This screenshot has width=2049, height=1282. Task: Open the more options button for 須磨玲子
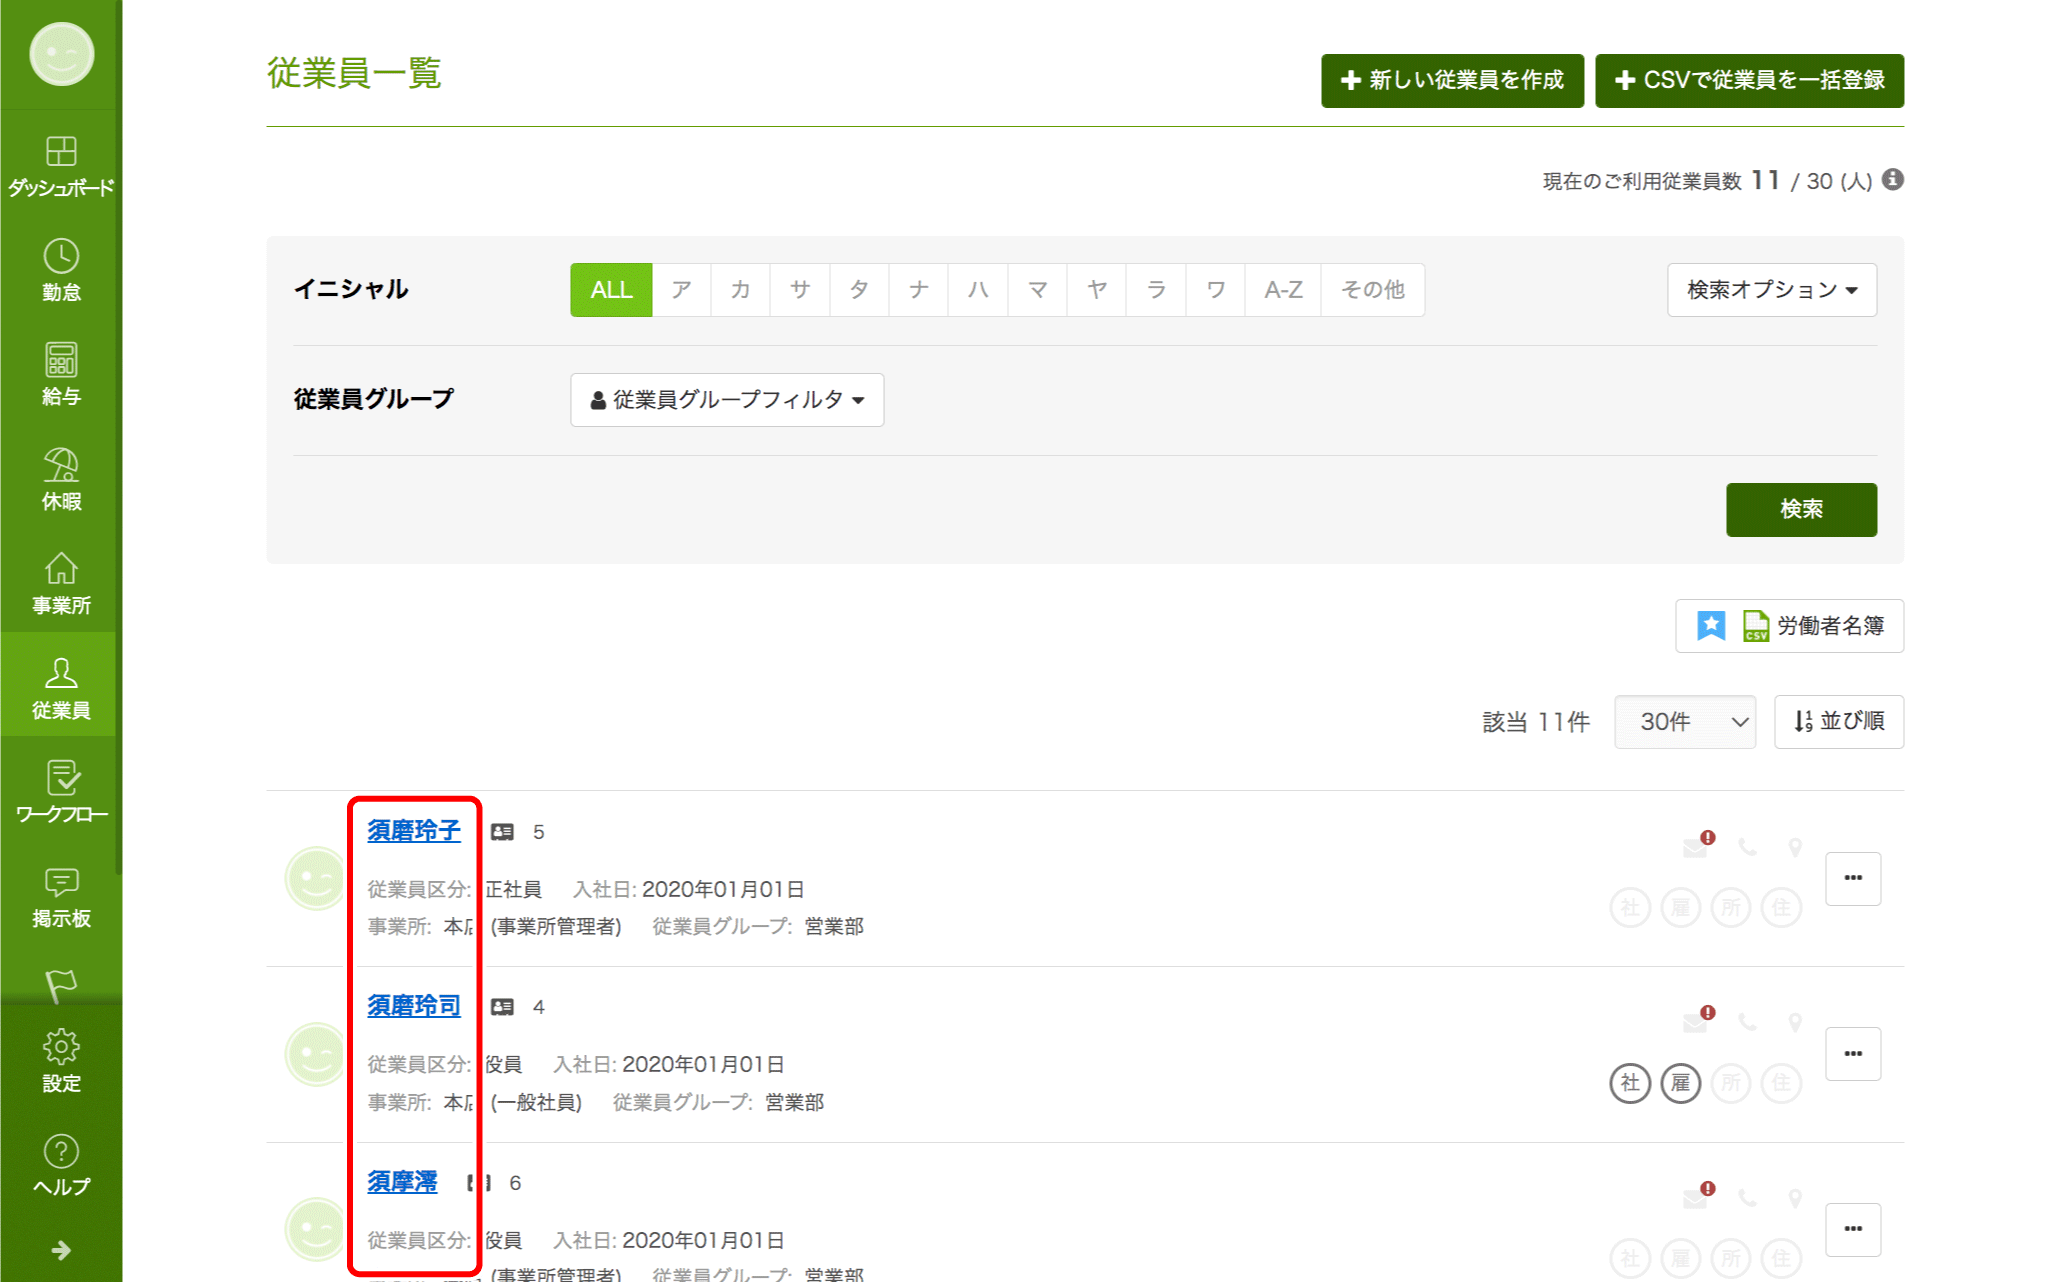point(1852,878)
